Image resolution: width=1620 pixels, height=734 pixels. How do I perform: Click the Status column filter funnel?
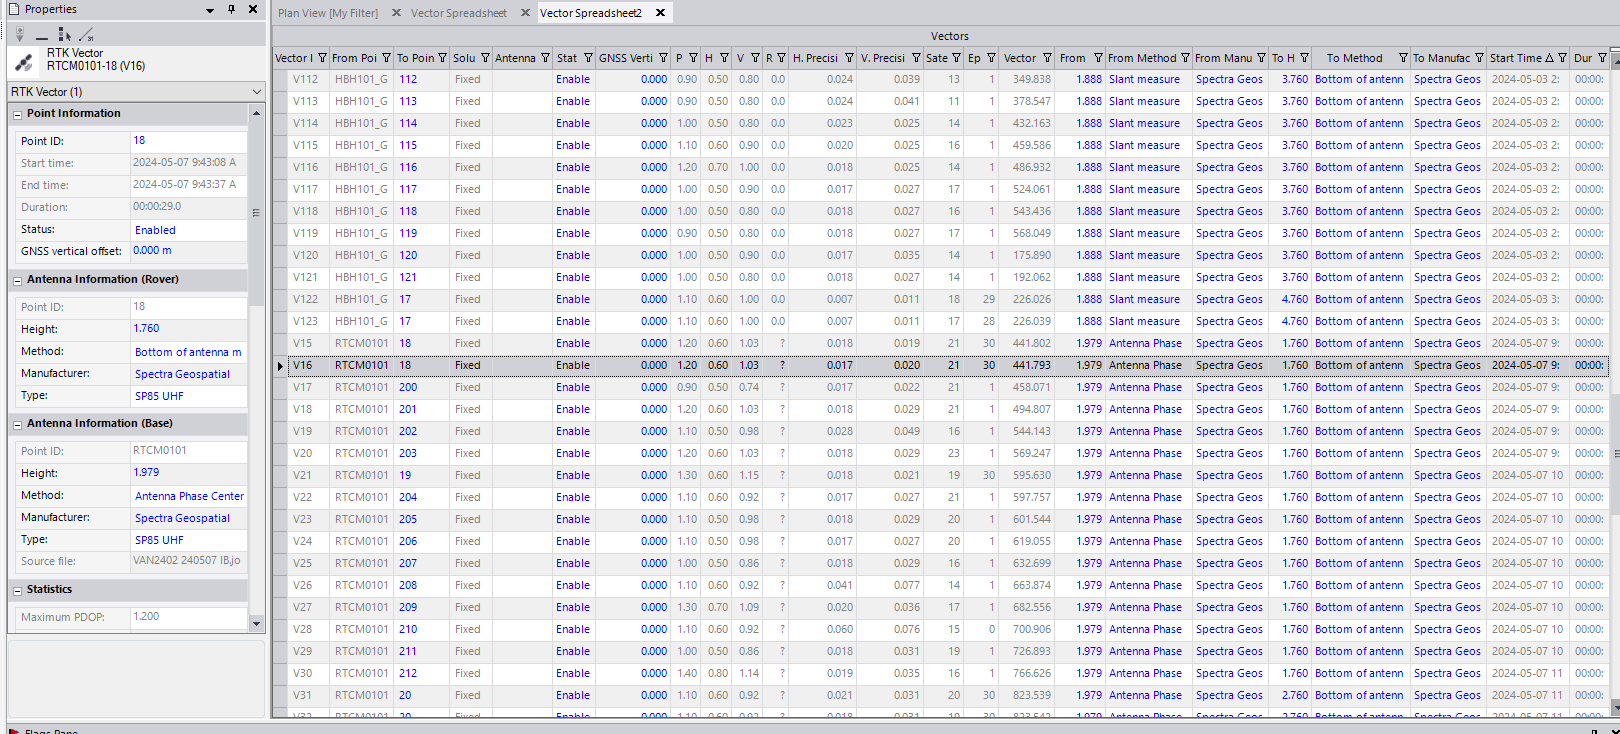(x=588, y=58)
